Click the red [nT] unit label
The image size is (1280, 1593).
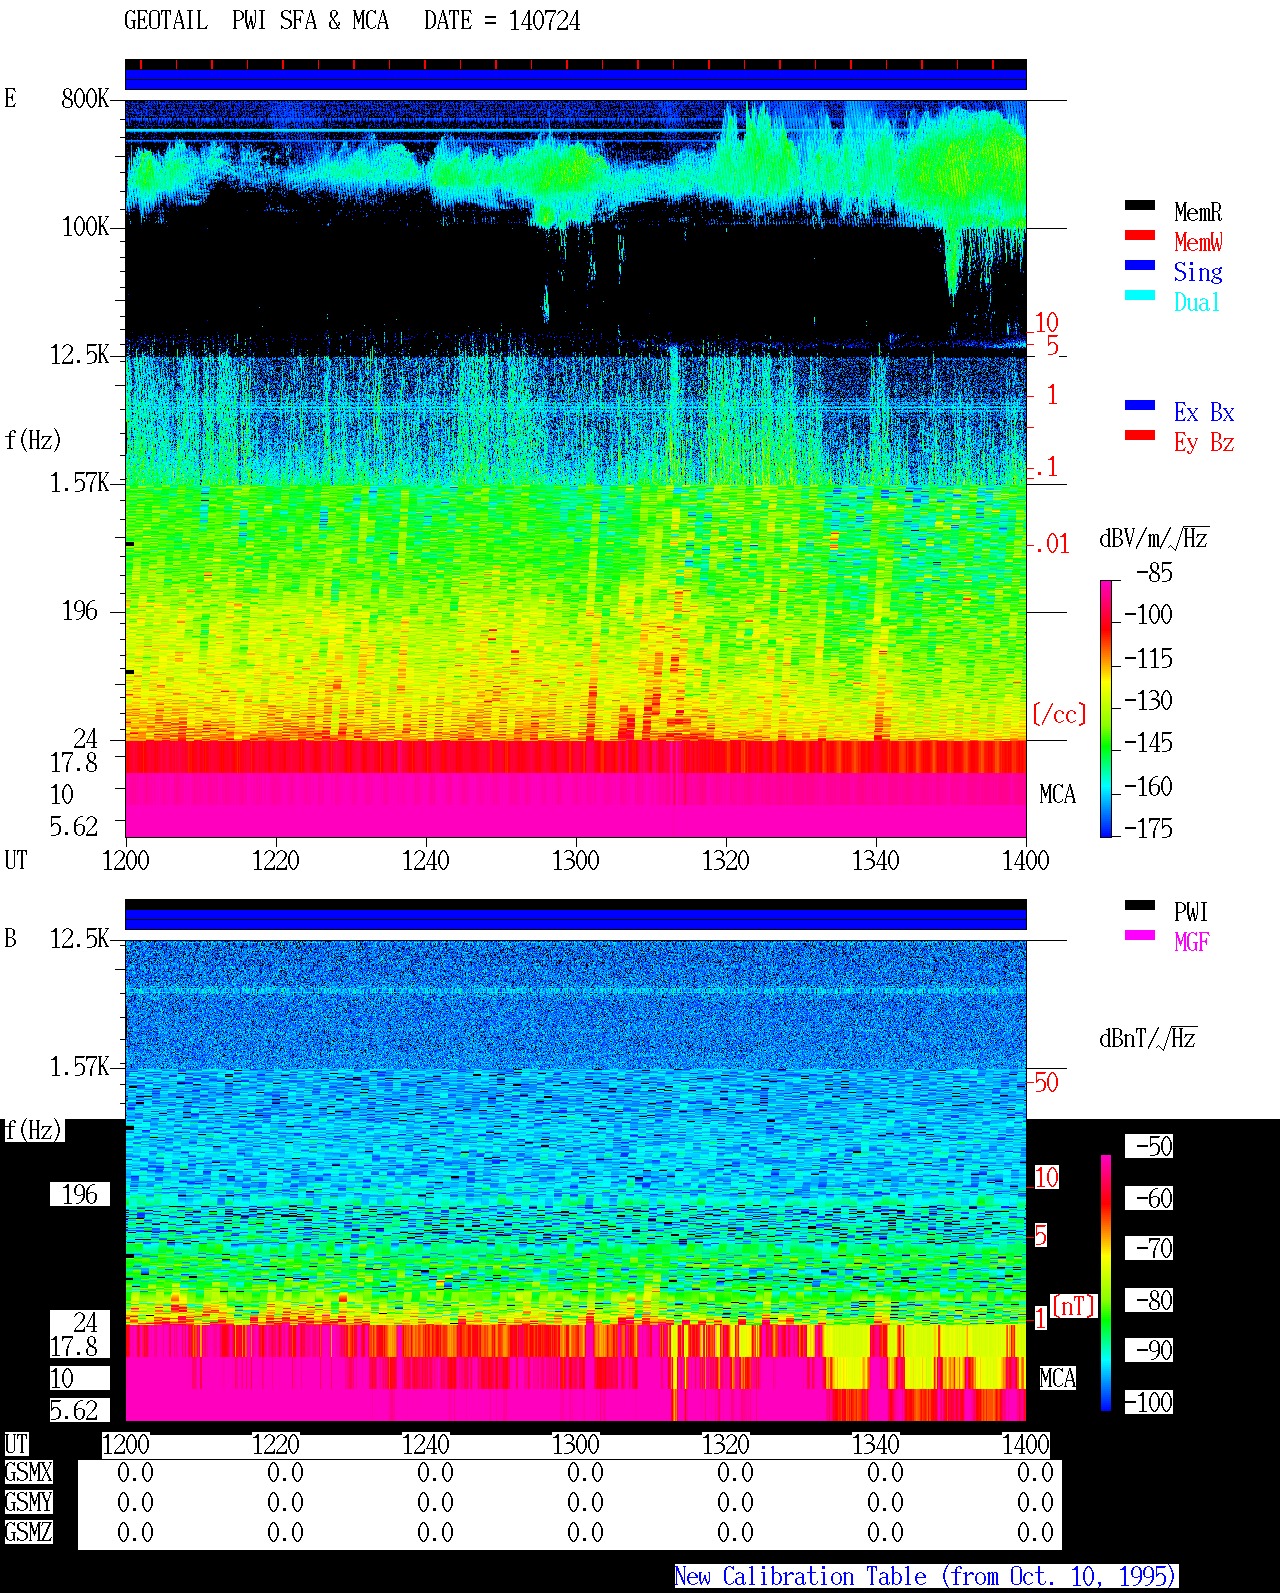pyautogui.click(x=1074, y=1306)
